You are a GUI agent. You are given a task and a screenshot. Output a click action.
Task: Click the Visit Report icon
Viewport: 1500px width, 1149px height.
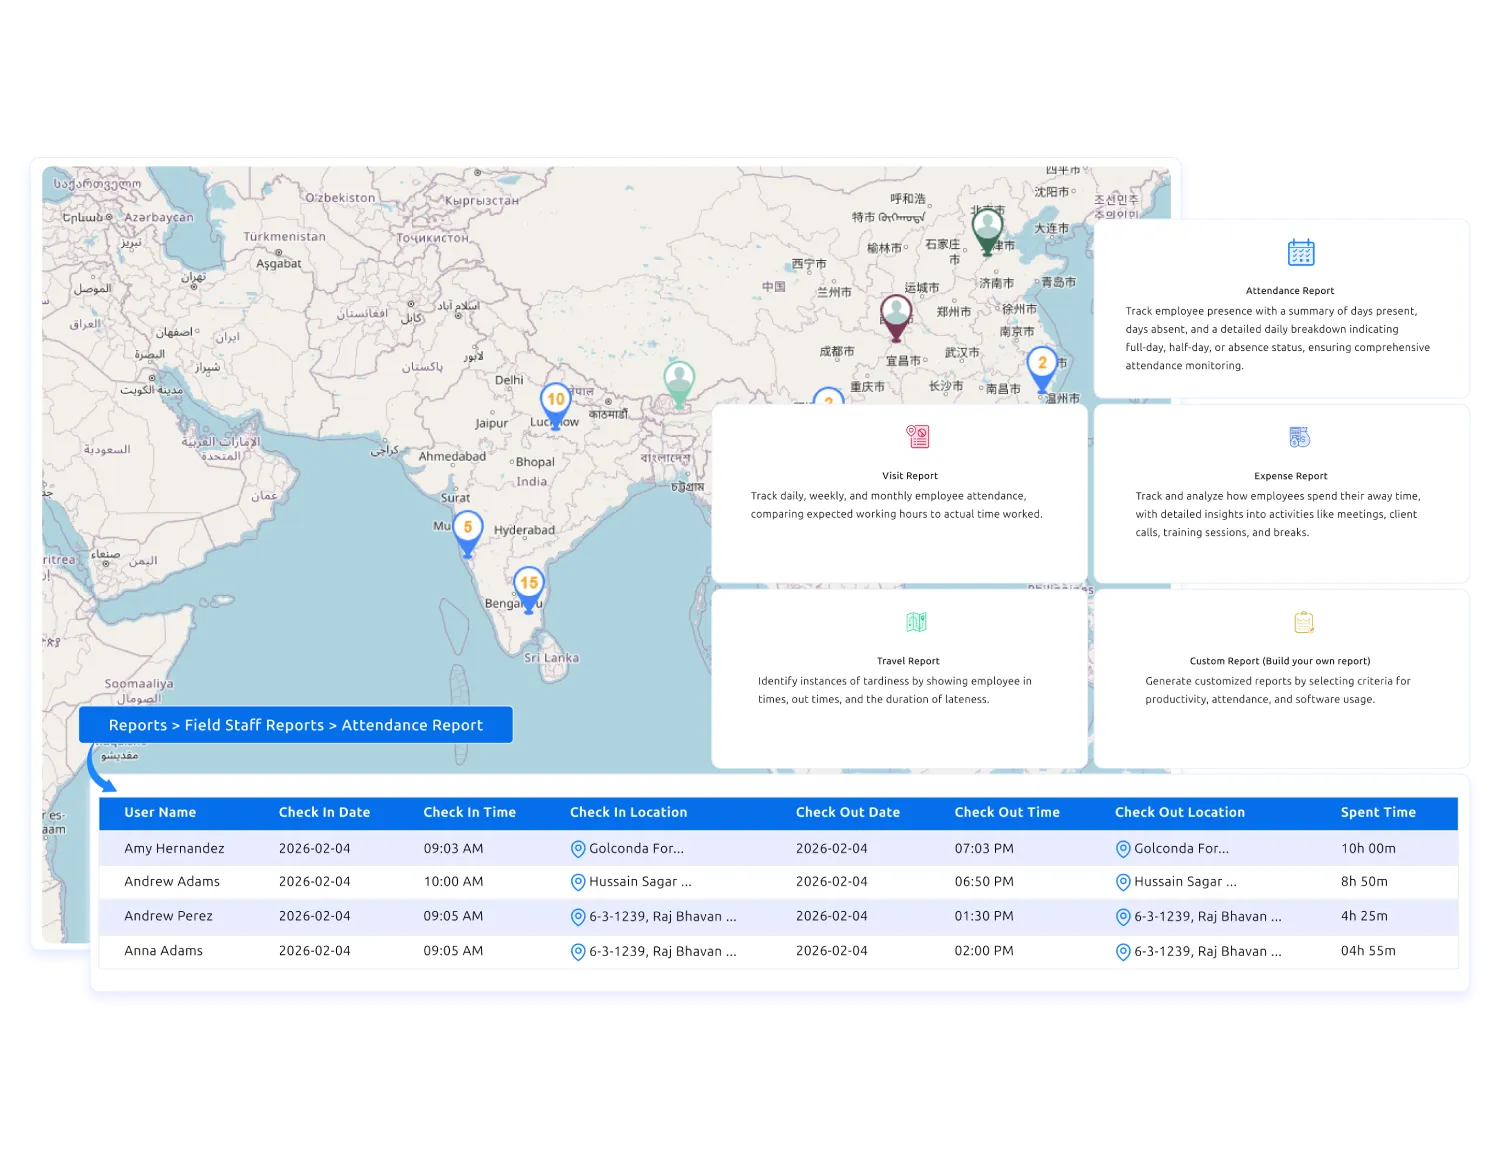coord(918,437)
